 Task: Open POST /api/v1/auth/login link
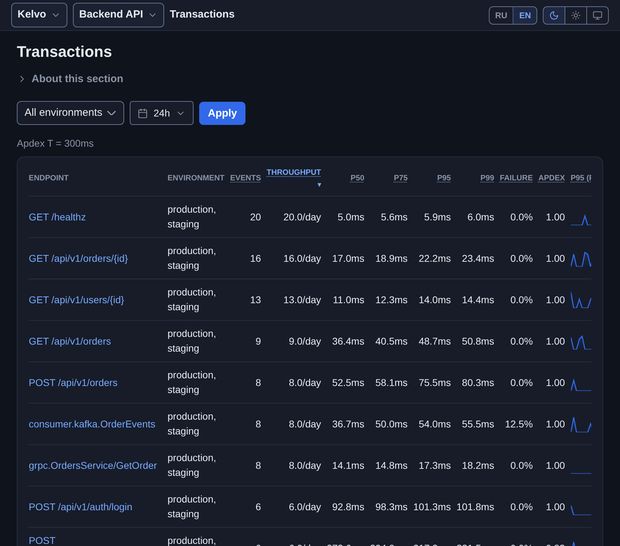pos(80,507)
